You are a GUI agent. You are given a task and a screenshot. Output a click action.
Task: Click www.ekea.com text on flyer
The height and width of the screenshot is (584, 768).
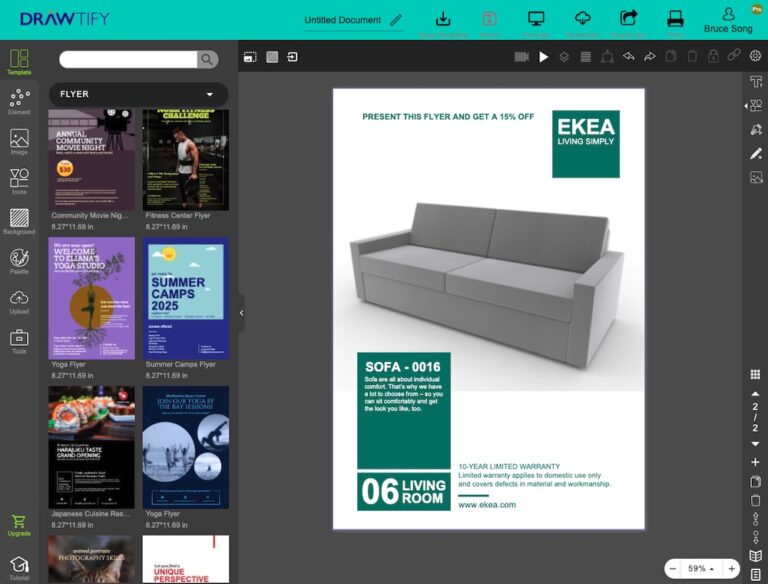(487, 505)
